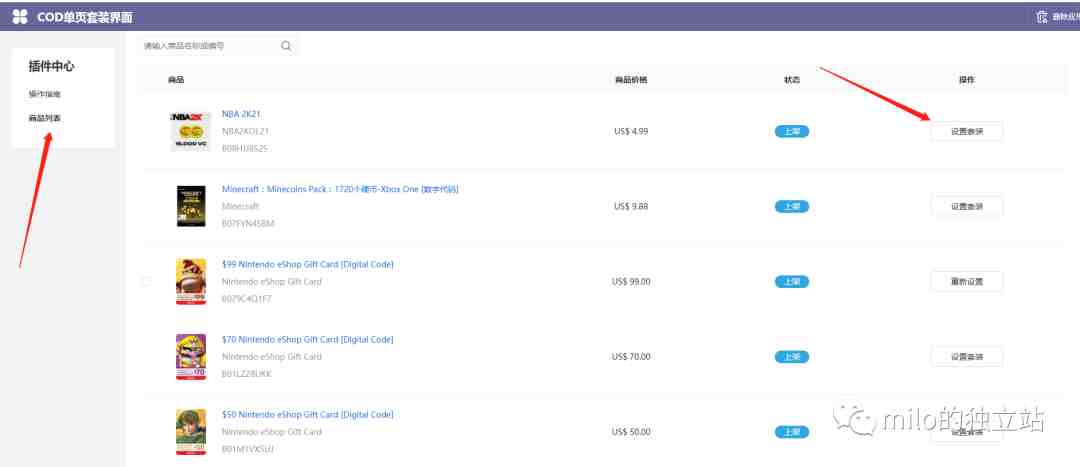Open the 商品列表 sidebar item

45,118
